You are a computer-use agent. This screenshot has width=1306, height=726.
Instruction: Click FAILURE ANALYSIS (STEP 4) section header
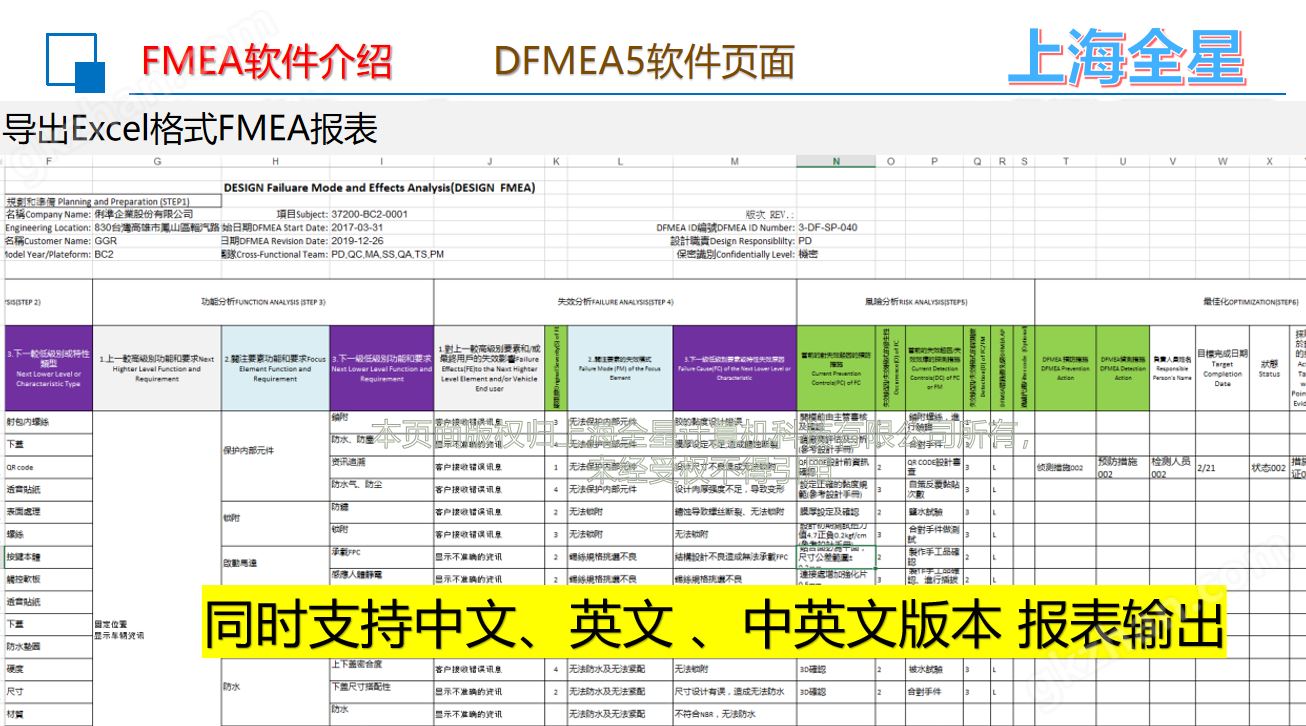615,301
